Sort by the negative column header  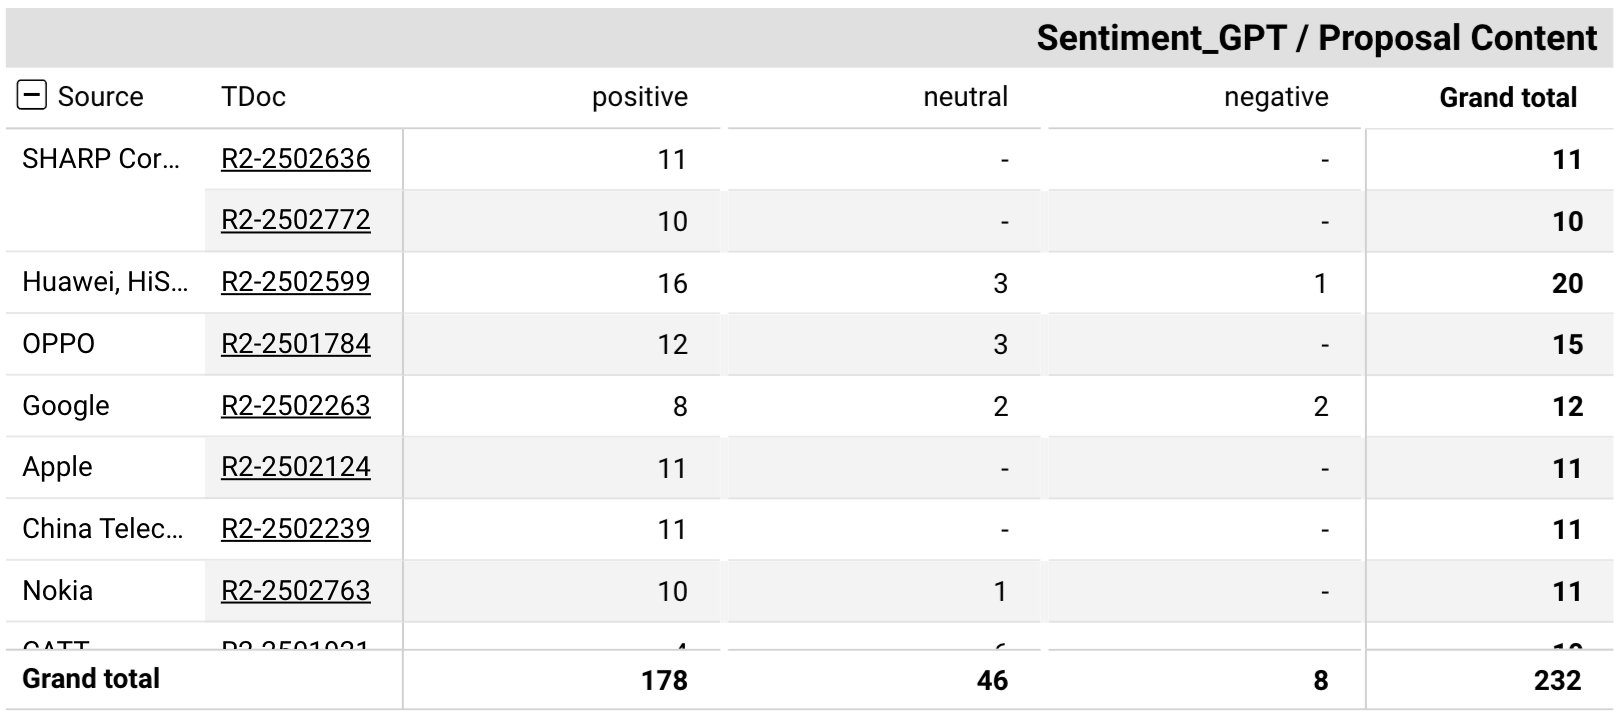click(x=1276, y=97)
